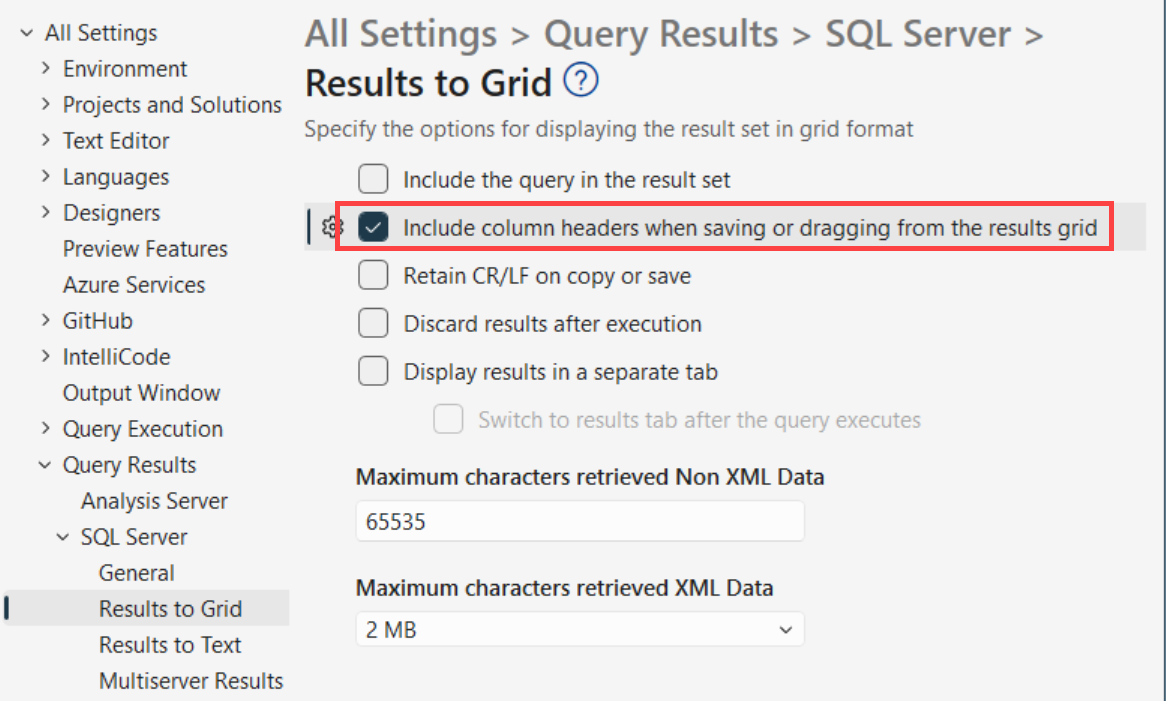Screen dimensions: 1166x701
Task: Expand the Environment section
Action: [46, 68]
